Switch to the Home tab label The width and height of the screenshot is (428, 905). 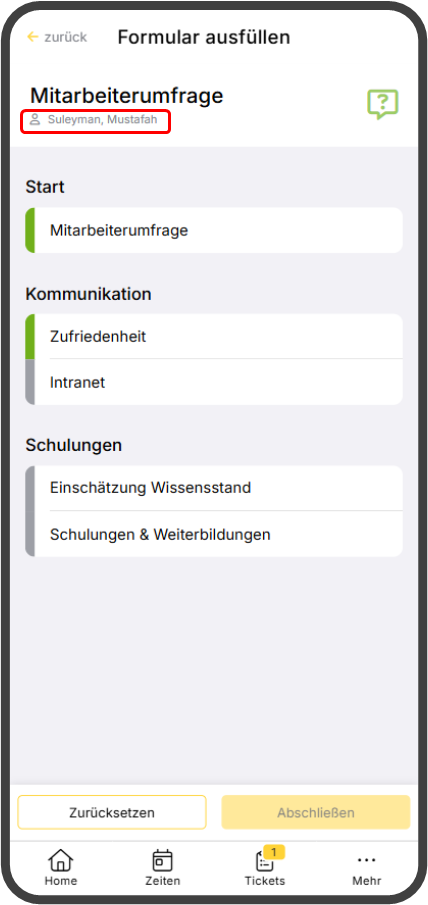point(61,881)
